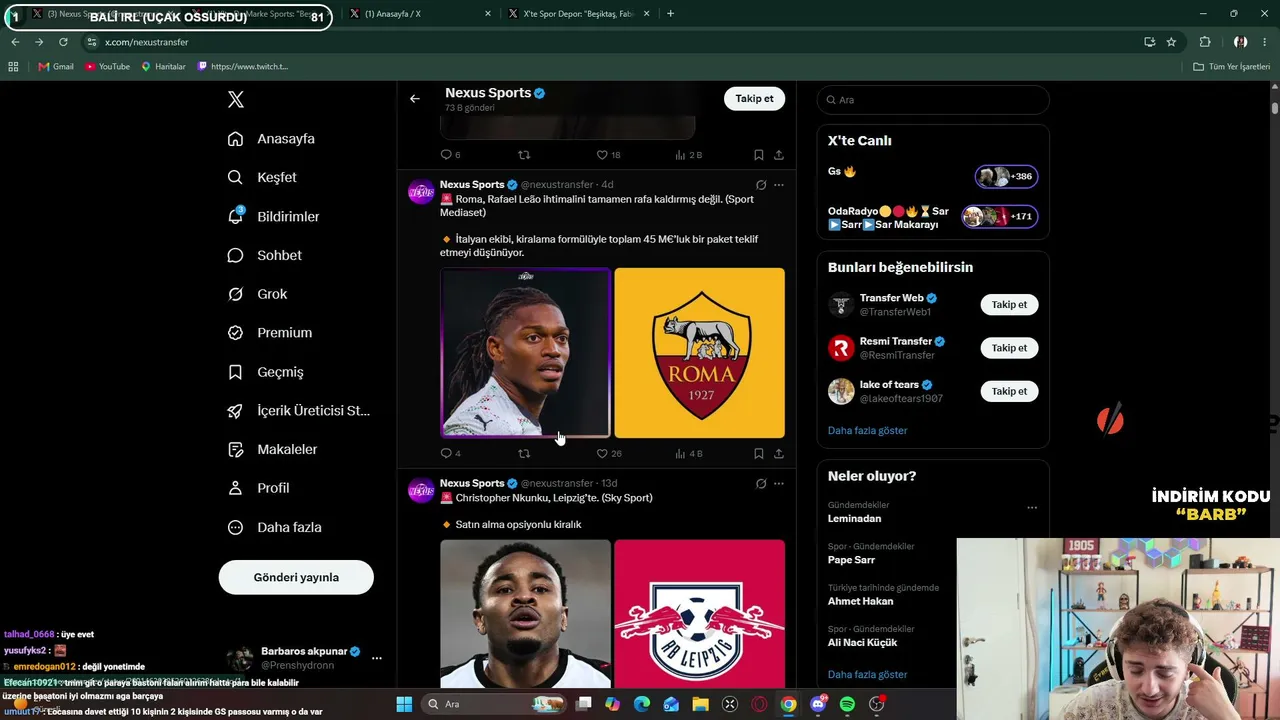
Task: Click the X logo in the sidebar
Action: tap(236, 100)
